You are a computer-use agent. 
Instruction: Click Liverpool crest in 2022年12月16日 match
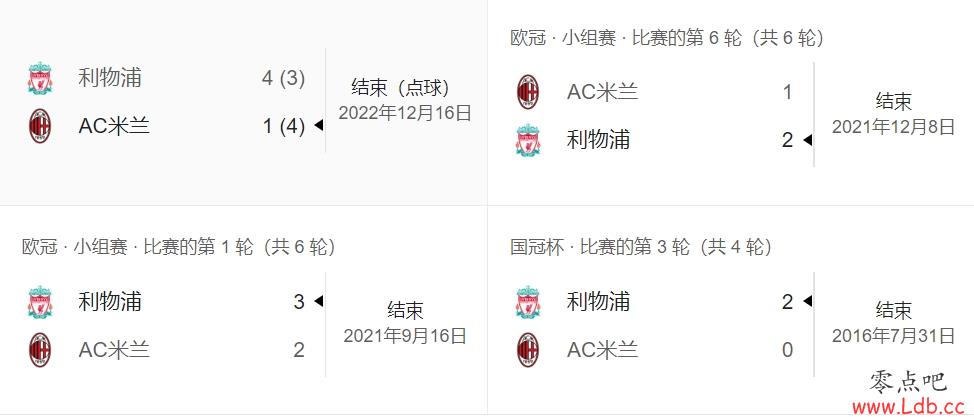[40, 78]
